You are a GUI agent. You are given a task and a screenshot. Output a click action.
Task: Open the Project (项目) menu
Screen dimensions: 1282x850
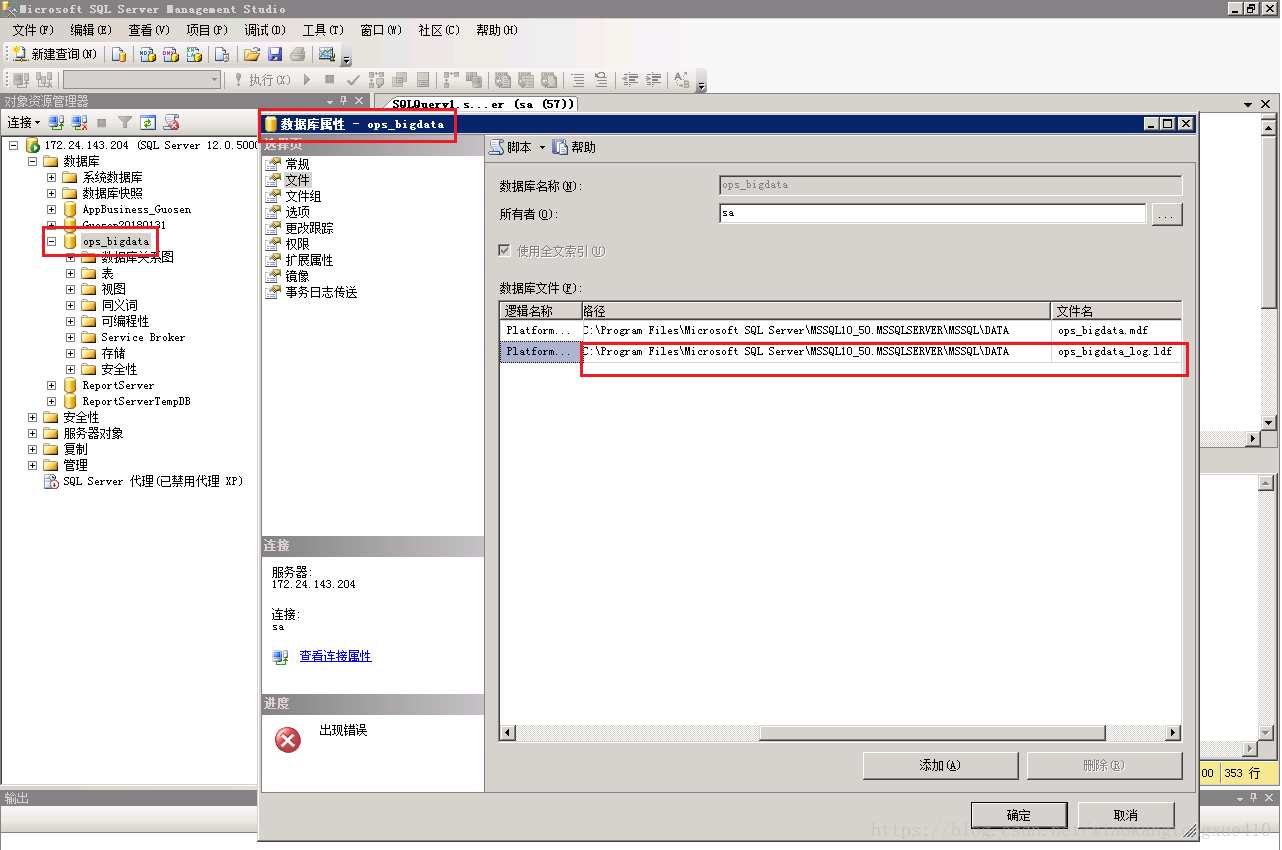click(206, 30)
